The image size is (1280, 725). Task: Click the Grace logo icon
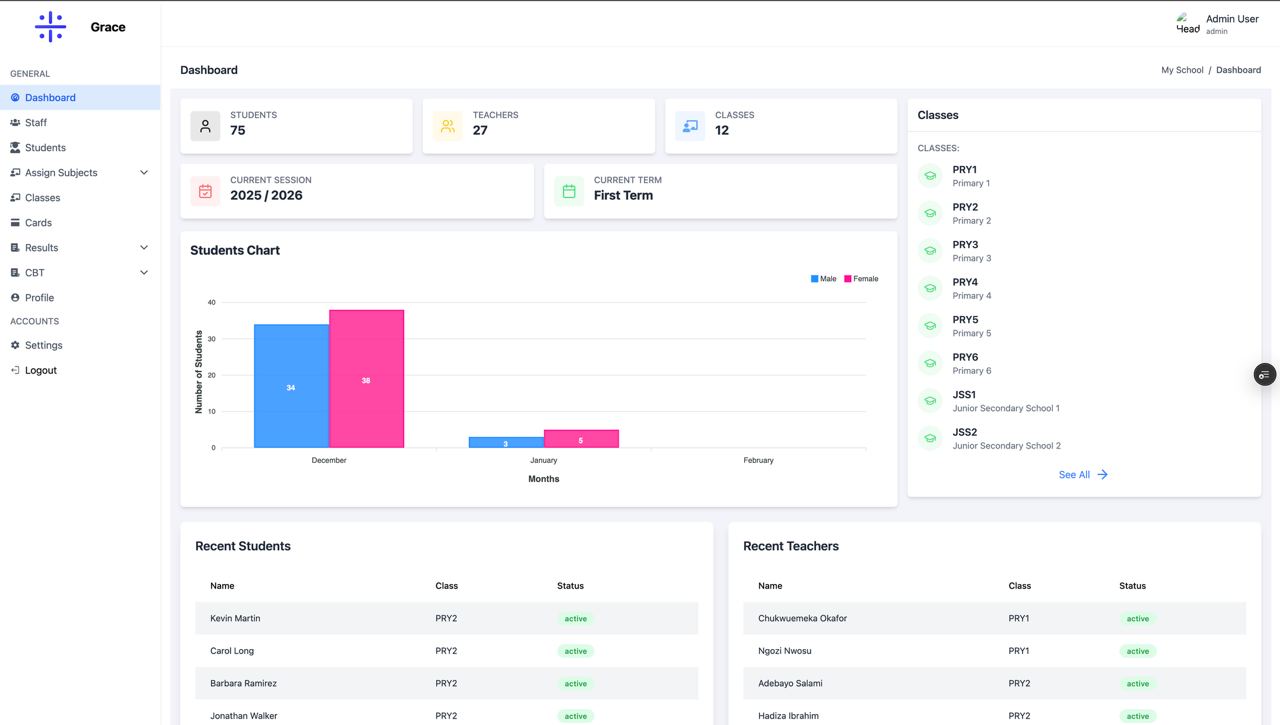(x=50, y=27)
